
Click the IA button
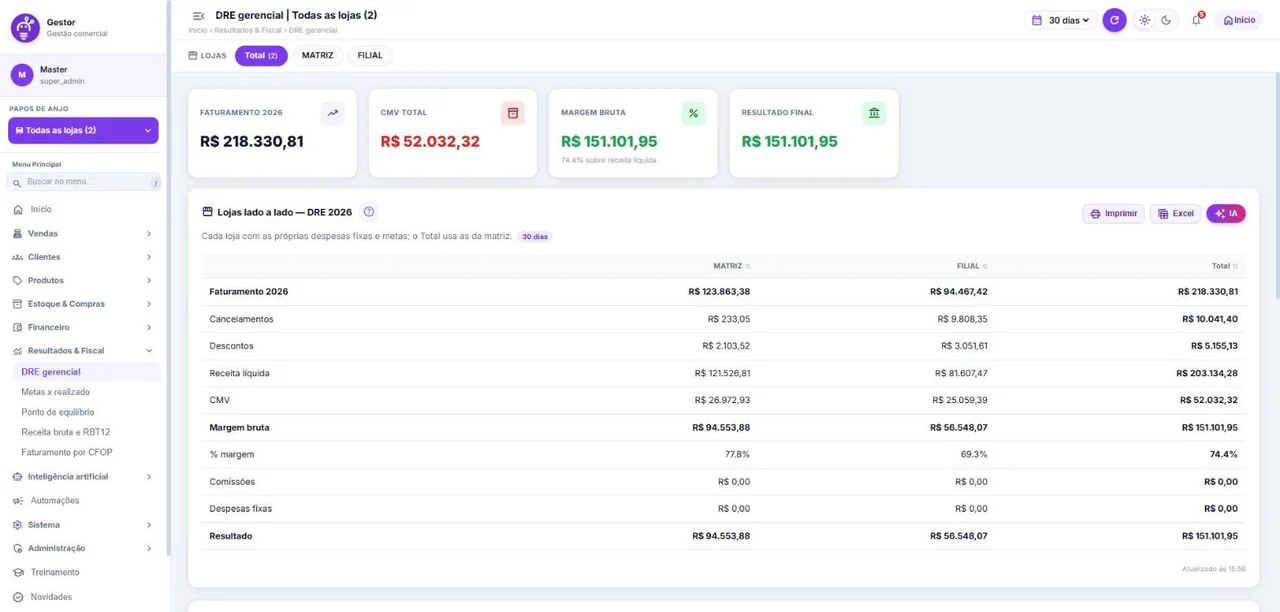click(1226, 214)
